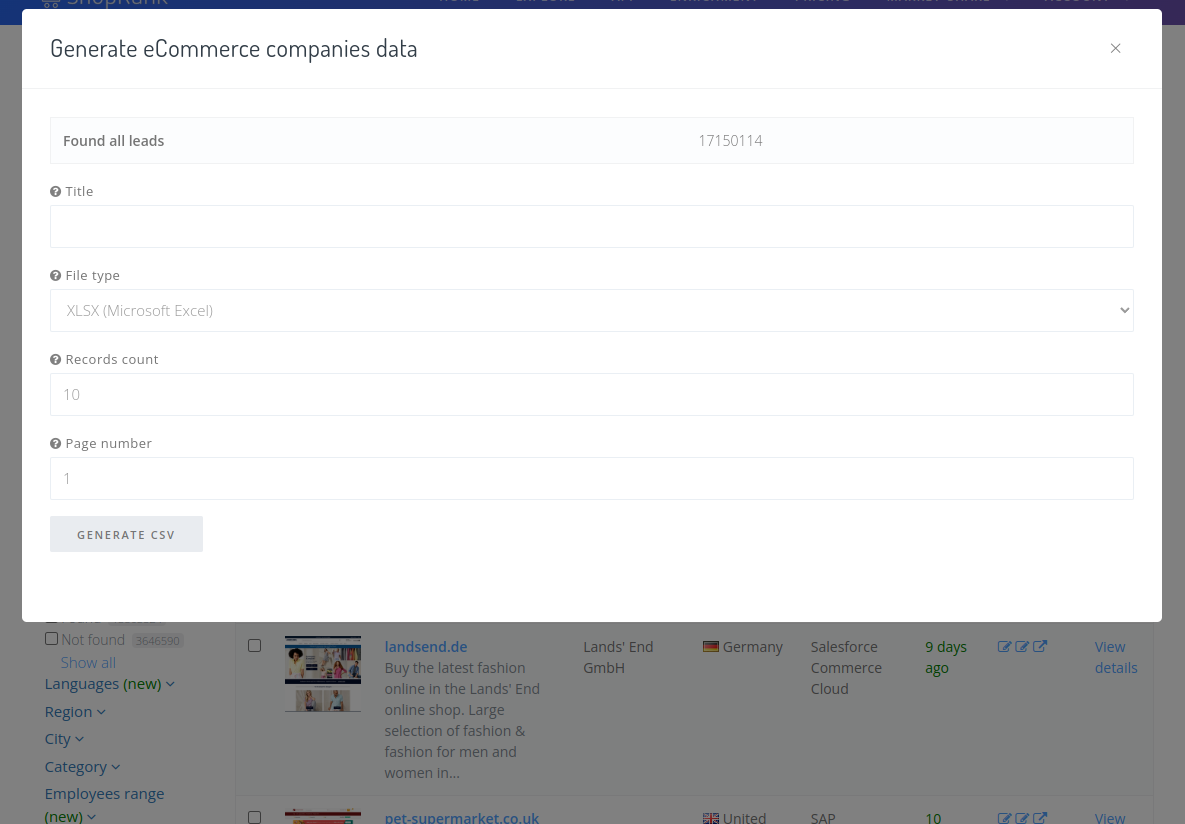Image resolution: width=1185 pixels, height=824 pixels.
Task: Click the help icon beside Records count
Action: [56, 360]
